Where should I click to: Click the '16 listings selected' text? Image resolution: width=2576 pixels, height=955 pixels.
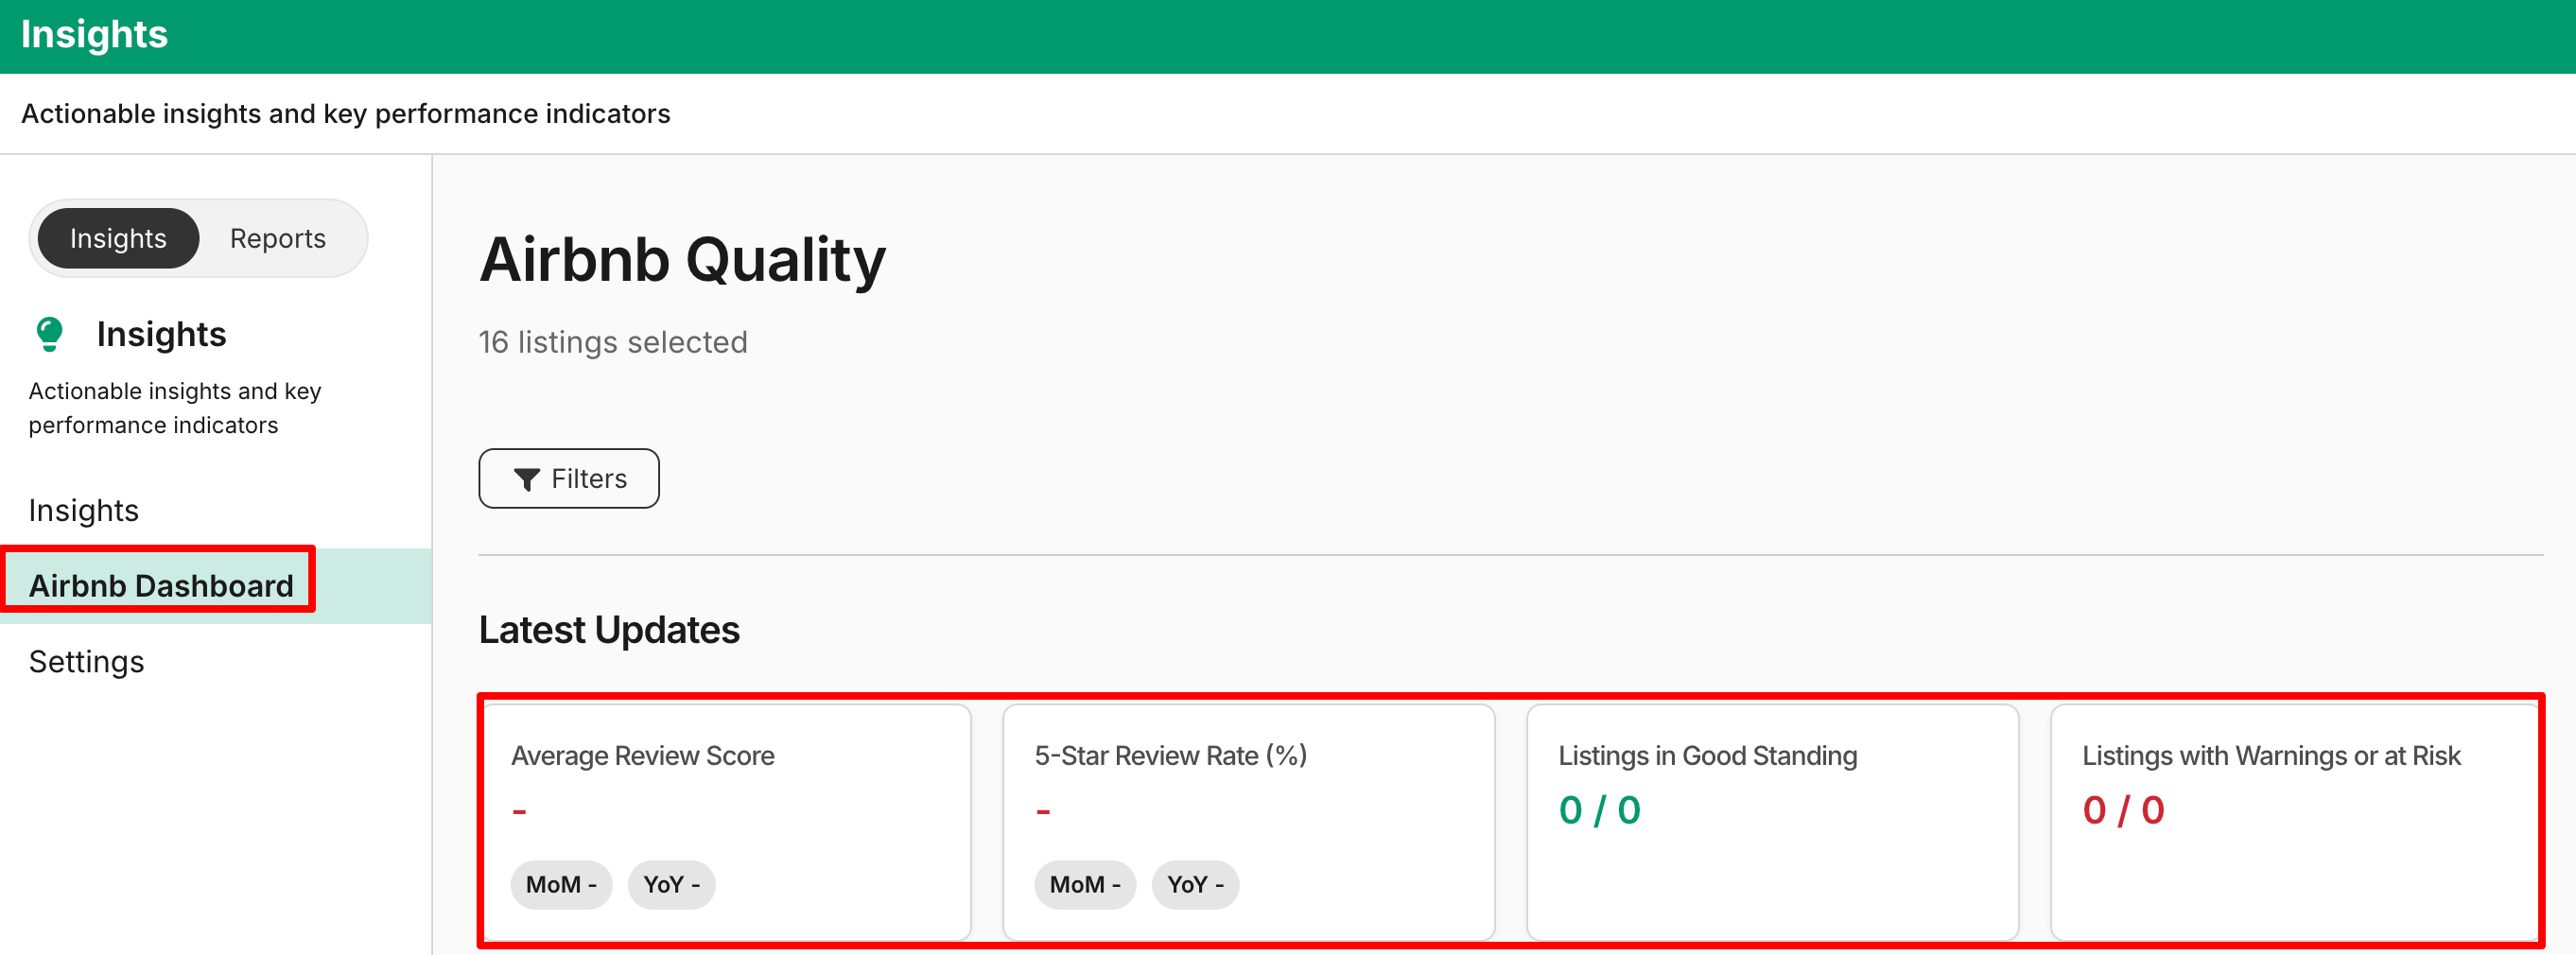point(613,342)
